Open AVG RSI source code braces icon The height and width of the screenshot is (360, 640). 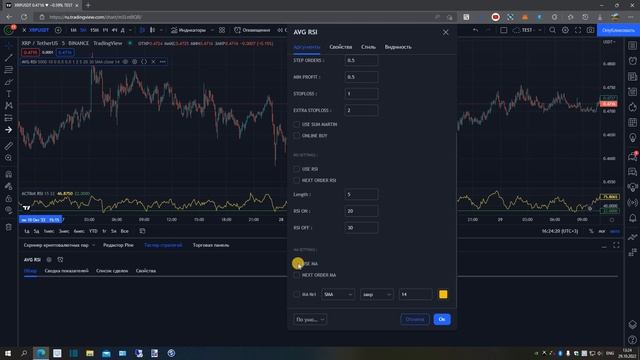point(144,62)
